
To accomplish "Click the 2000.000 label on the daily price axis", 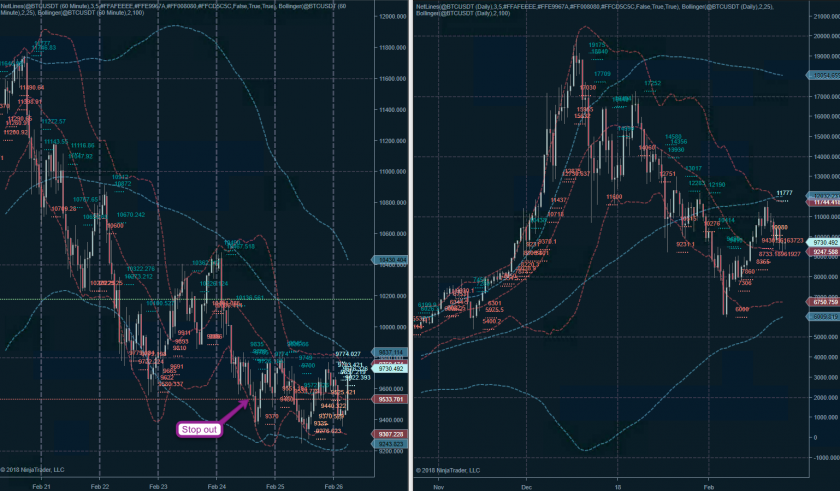I will 828,398.
